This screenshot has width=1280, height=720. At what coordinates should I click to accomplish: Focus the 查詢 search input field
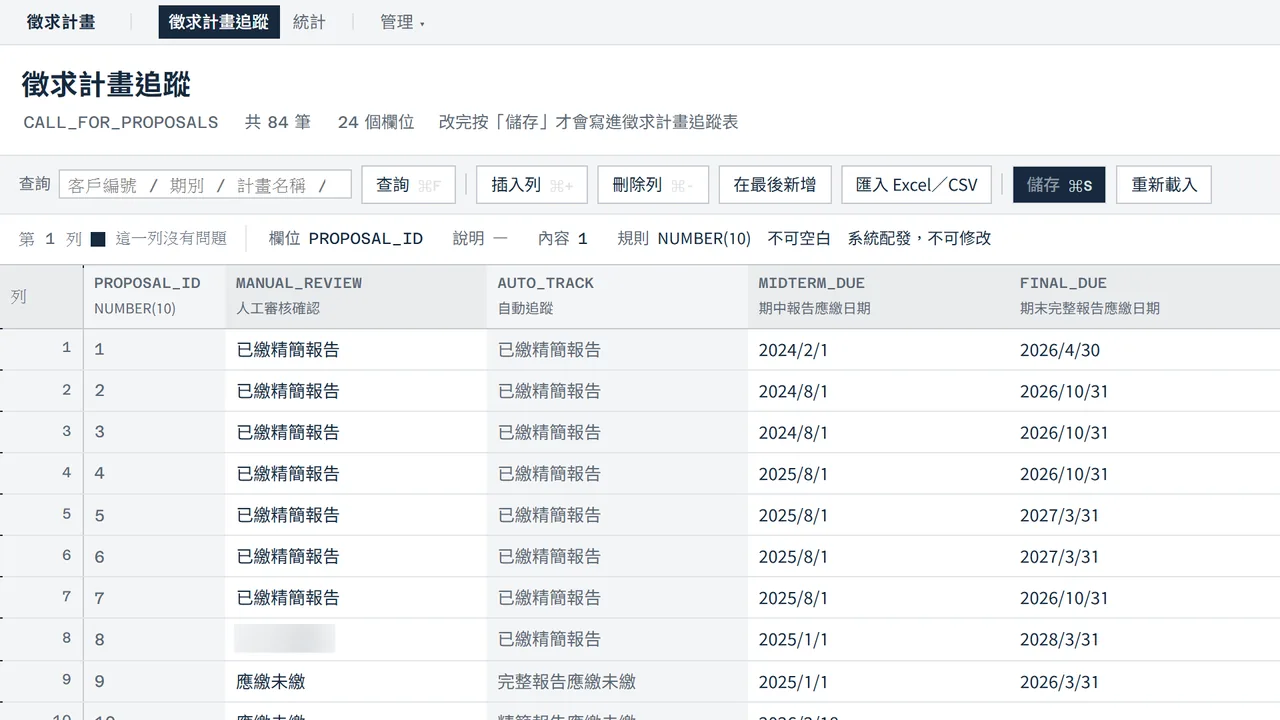(205, 185)
